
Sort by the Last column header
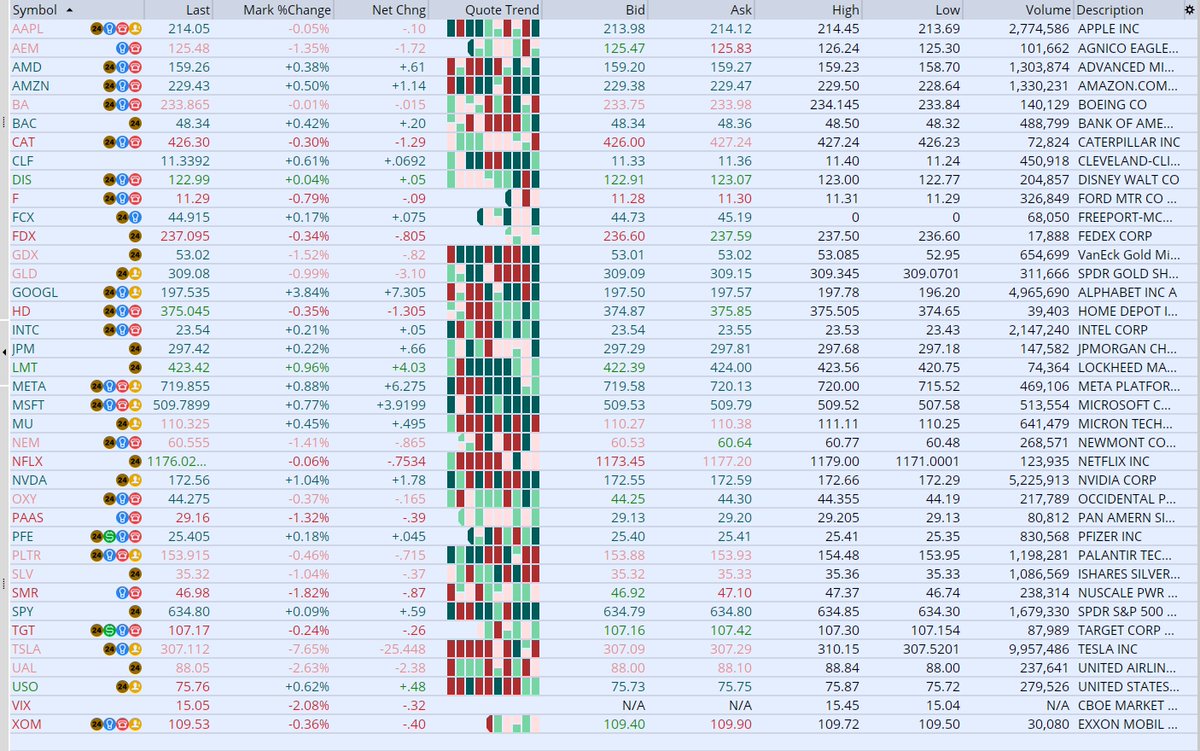(196, 10)
